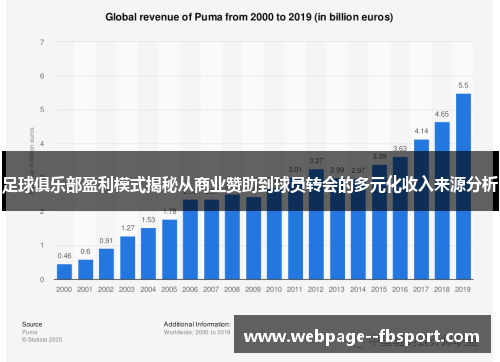Click the 2001 x-axis year label
This screenshot has height=362, width=500.
pos(85,289)
